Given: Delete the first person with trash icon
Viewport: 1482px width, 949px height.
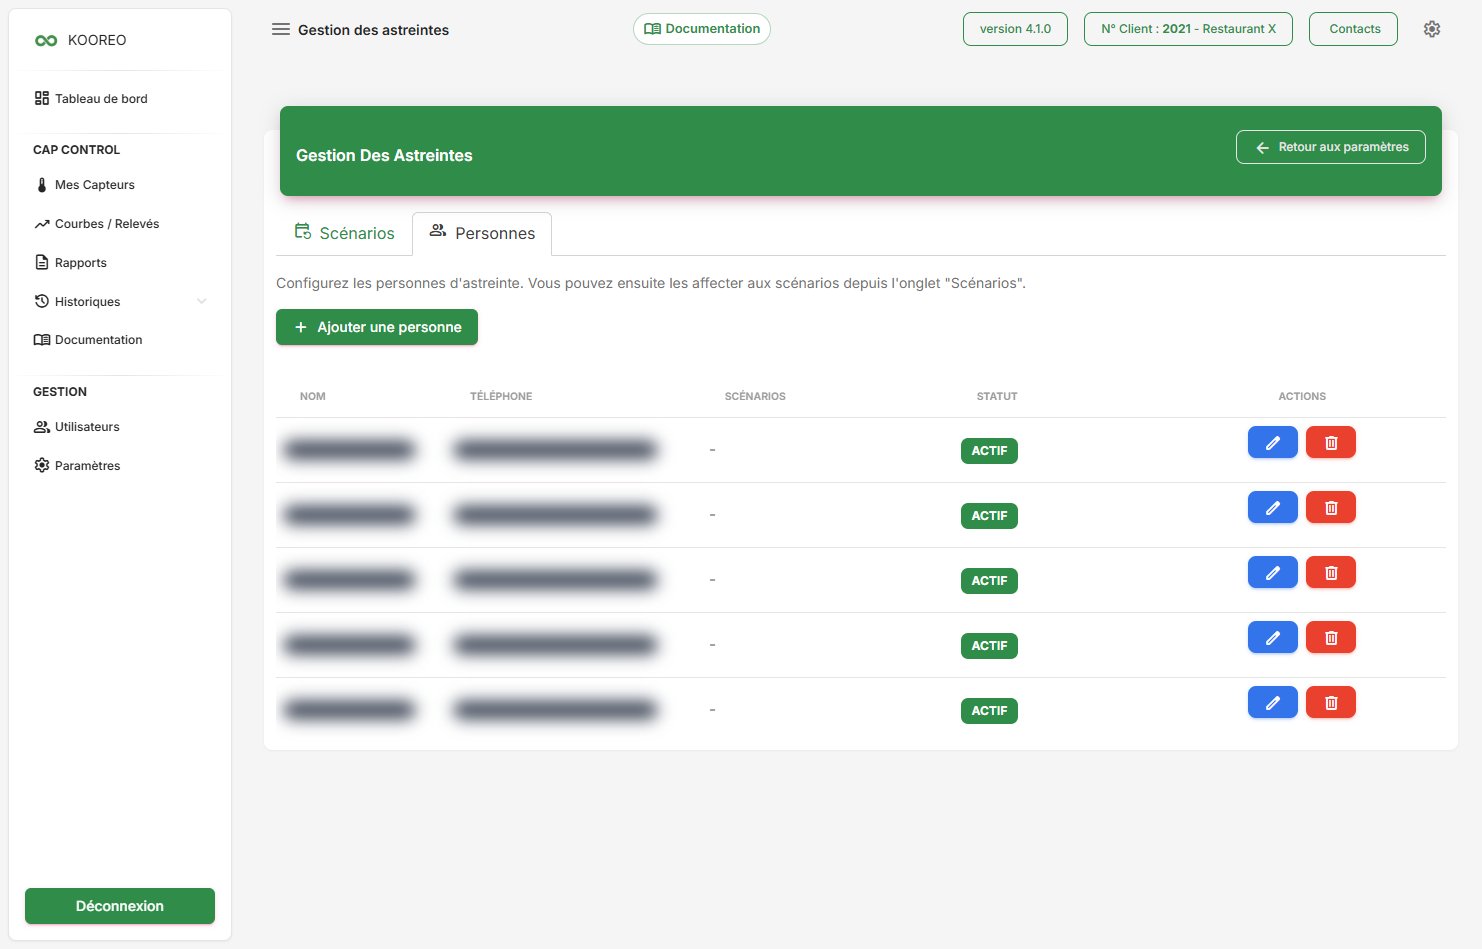Looking at the screenshot, I should (1331, 442).
